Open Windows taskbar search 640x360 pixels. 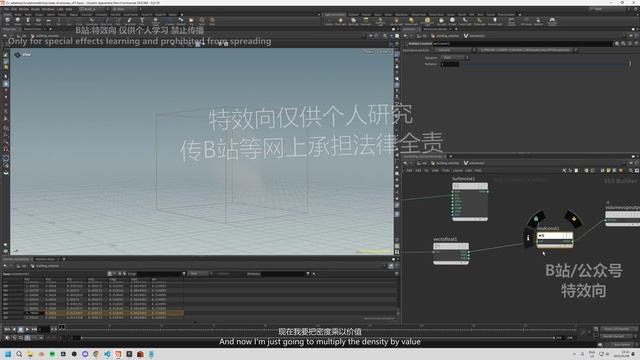(x=19, y=354)
